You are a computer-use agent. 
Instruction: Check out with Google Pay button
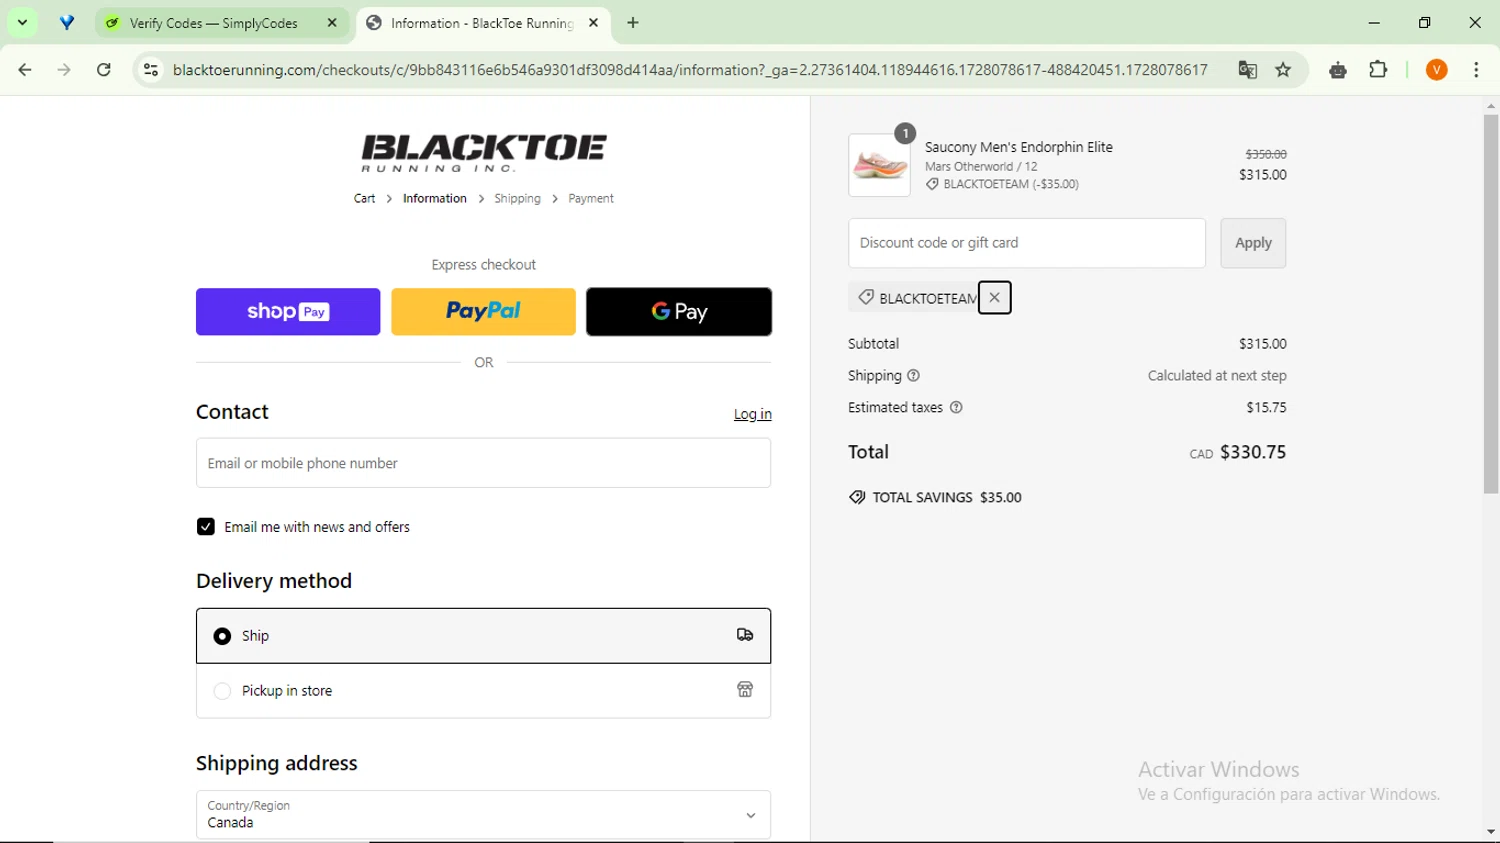coord(679,311)
